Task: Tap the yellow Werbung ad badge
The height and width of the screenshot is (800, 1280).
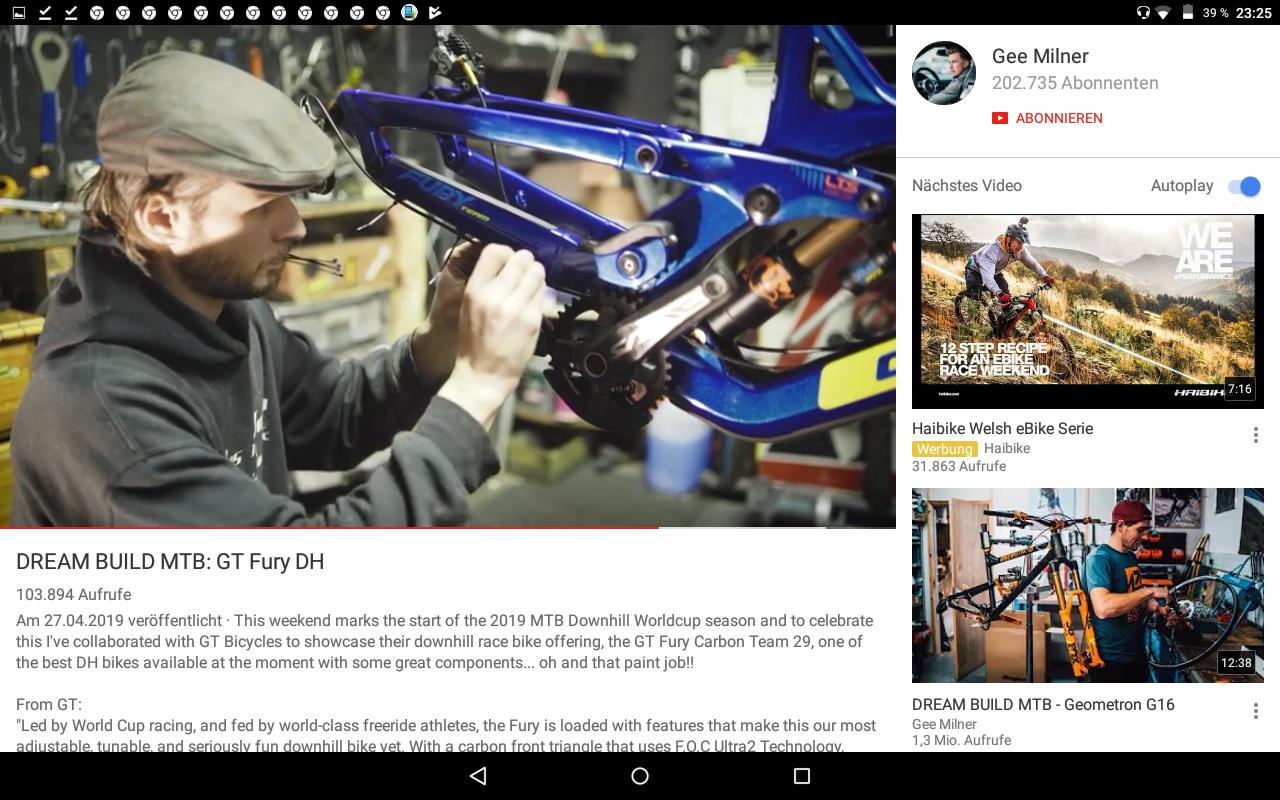Action: point(944,449)
